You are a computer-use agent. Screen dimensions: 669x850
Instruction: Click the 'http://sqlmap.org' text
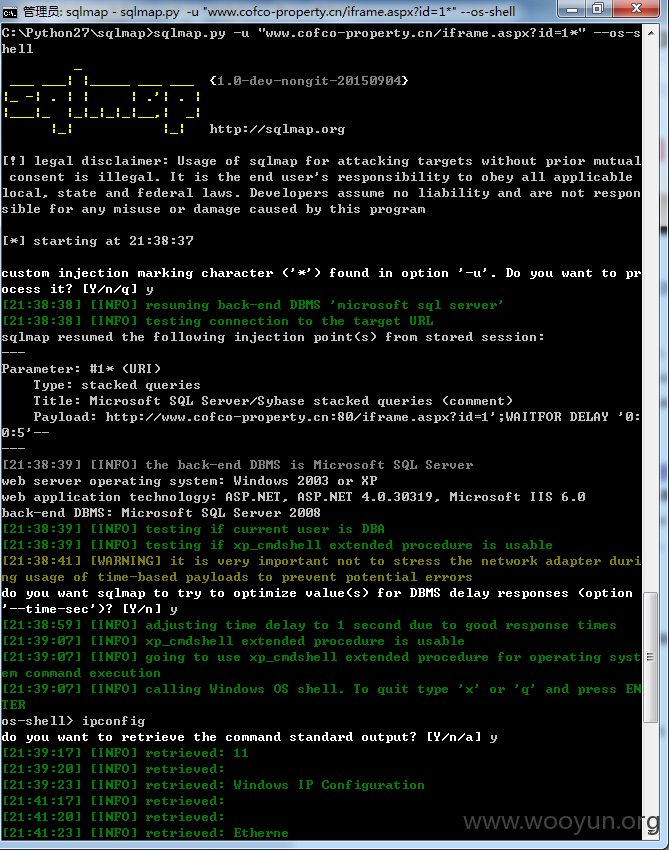(277, 129)
